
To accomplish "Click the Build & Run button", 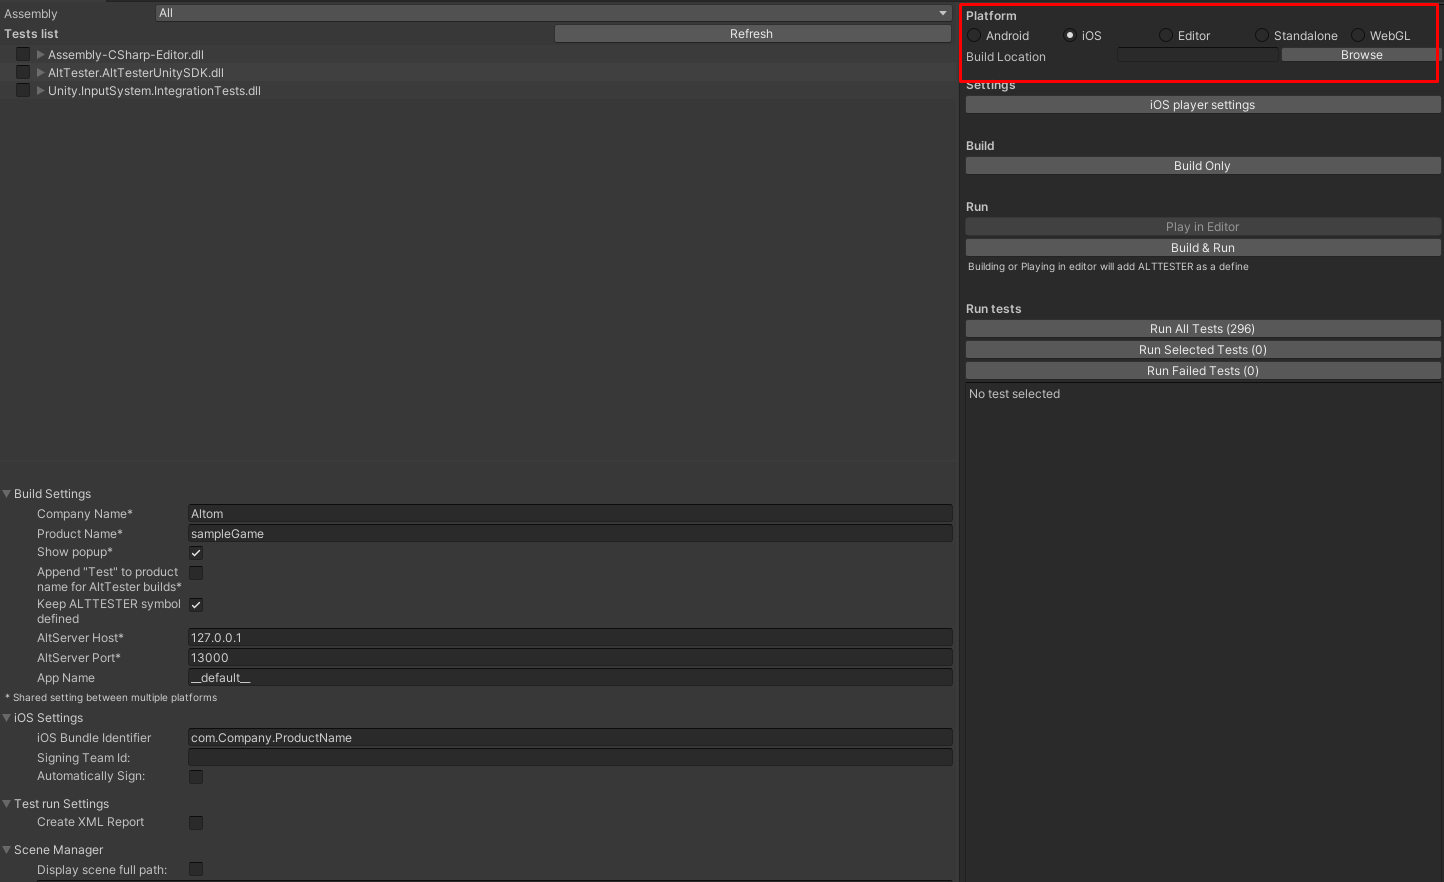I will (1202, 248).
